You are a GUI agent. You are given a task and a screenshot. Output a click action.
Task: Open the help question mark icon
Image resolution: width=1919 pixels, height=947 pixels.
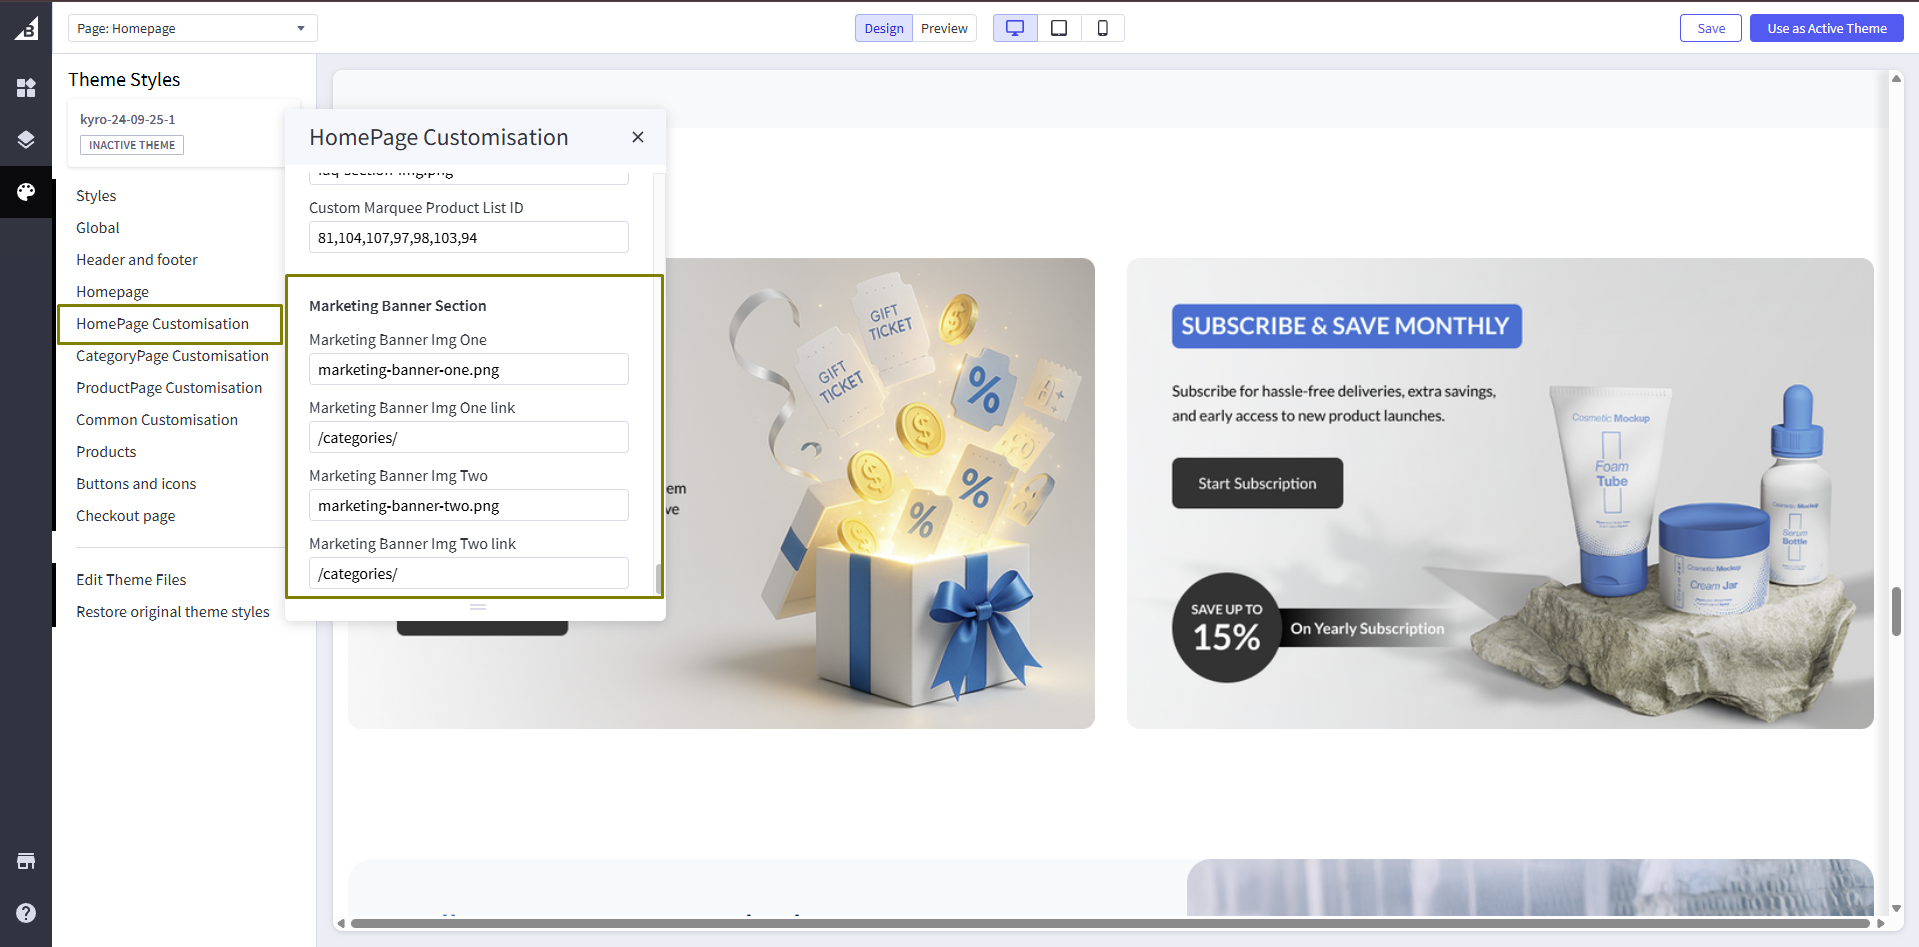coord(26,913)
